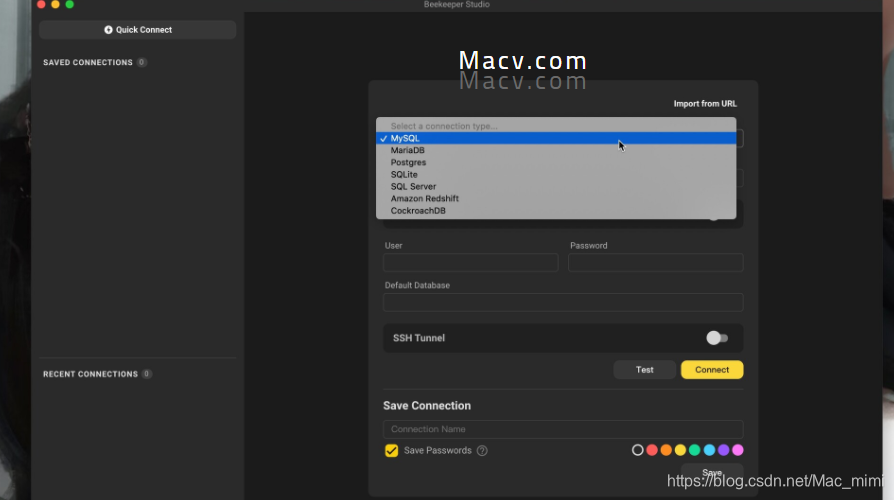Minimize window with the yellow button
The image size is (894, 500).
[x=55, y=4]
